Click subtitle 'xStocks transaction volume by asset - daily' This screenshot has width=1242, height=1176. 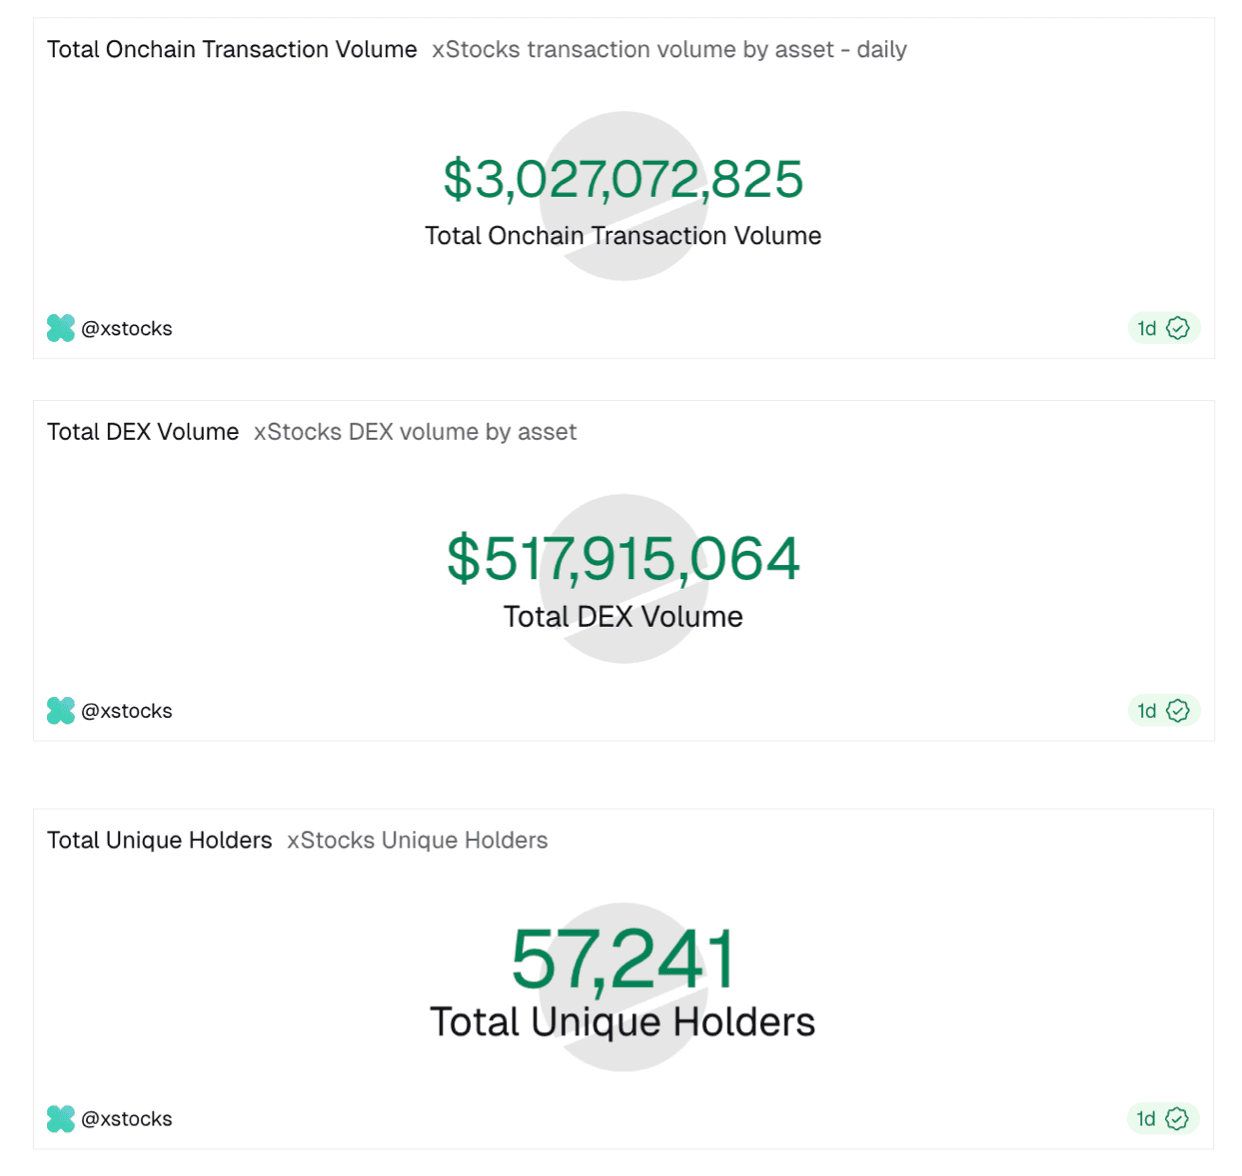point(669,50)
